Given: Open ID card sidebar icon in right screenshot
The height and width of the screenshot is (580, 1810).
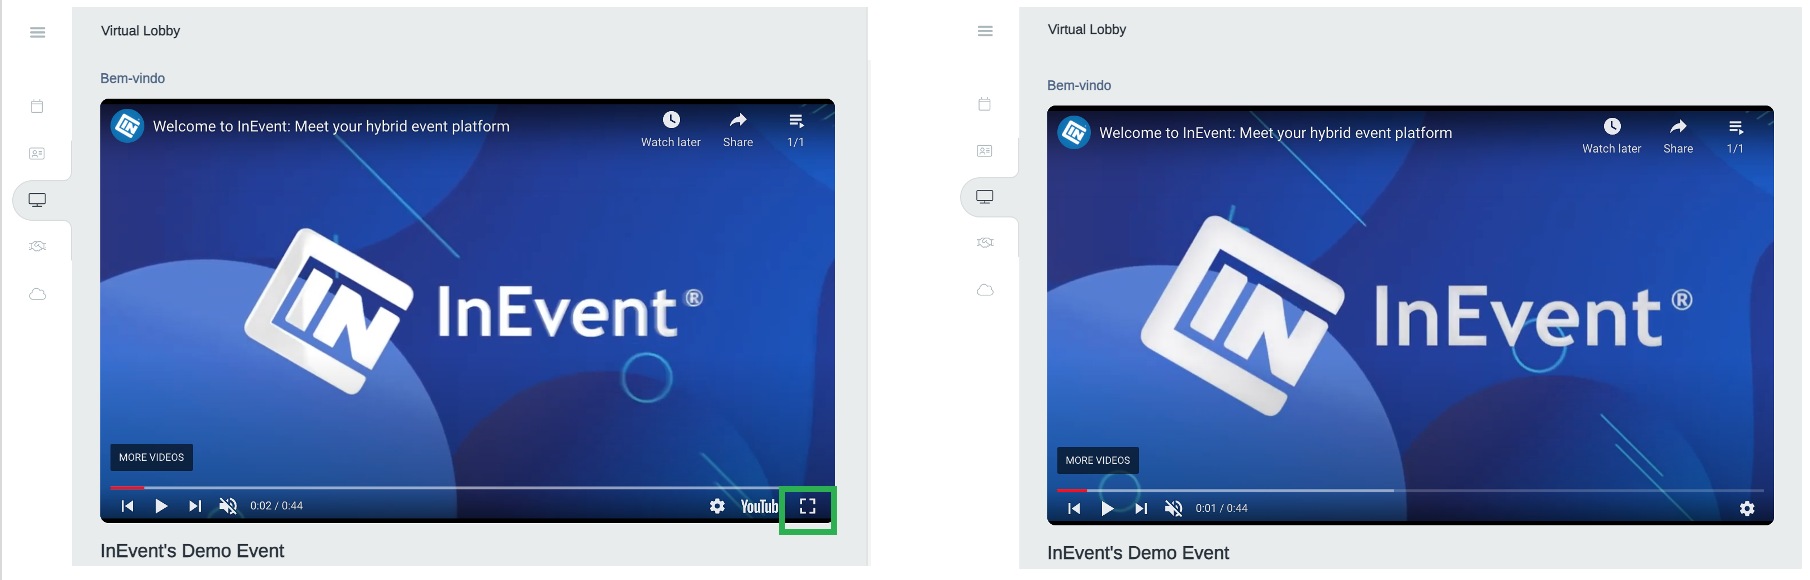Looking at the screenshot, I should click(985, 151).
